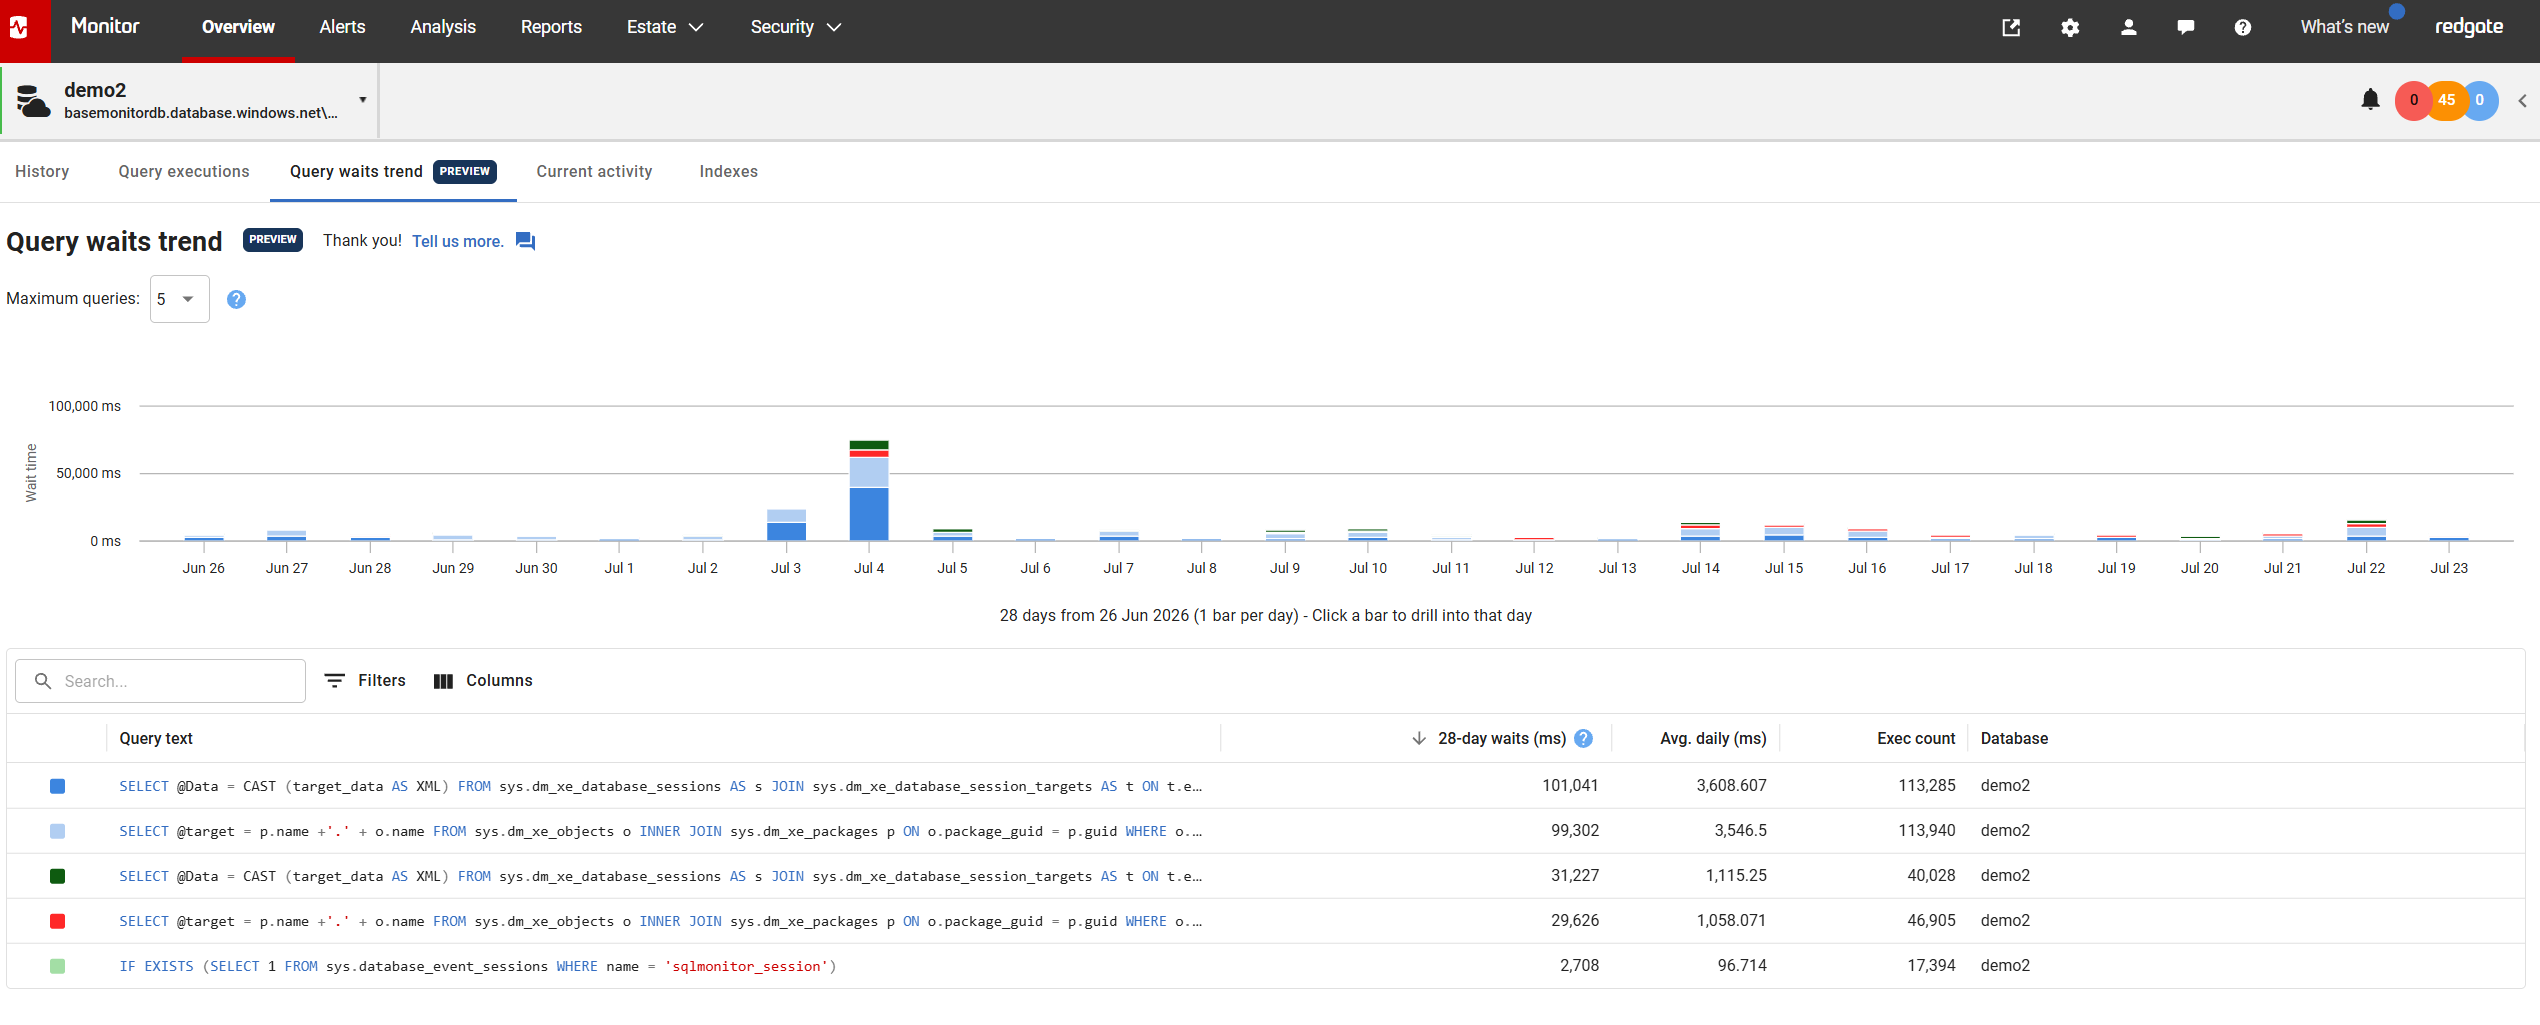Click the alerts bell icon
The image size is (2540, 1025).
pyautogui.click(x=2370, y=99)
